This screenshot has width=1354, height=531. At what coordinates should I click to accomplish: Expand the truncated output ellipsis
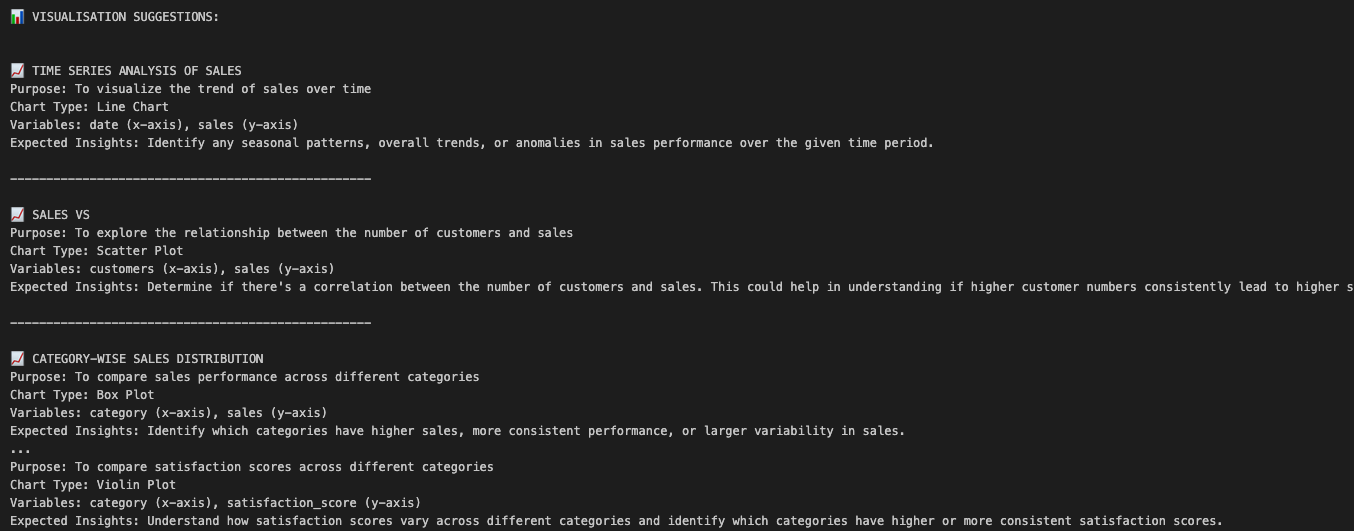(x=21, y=449)
